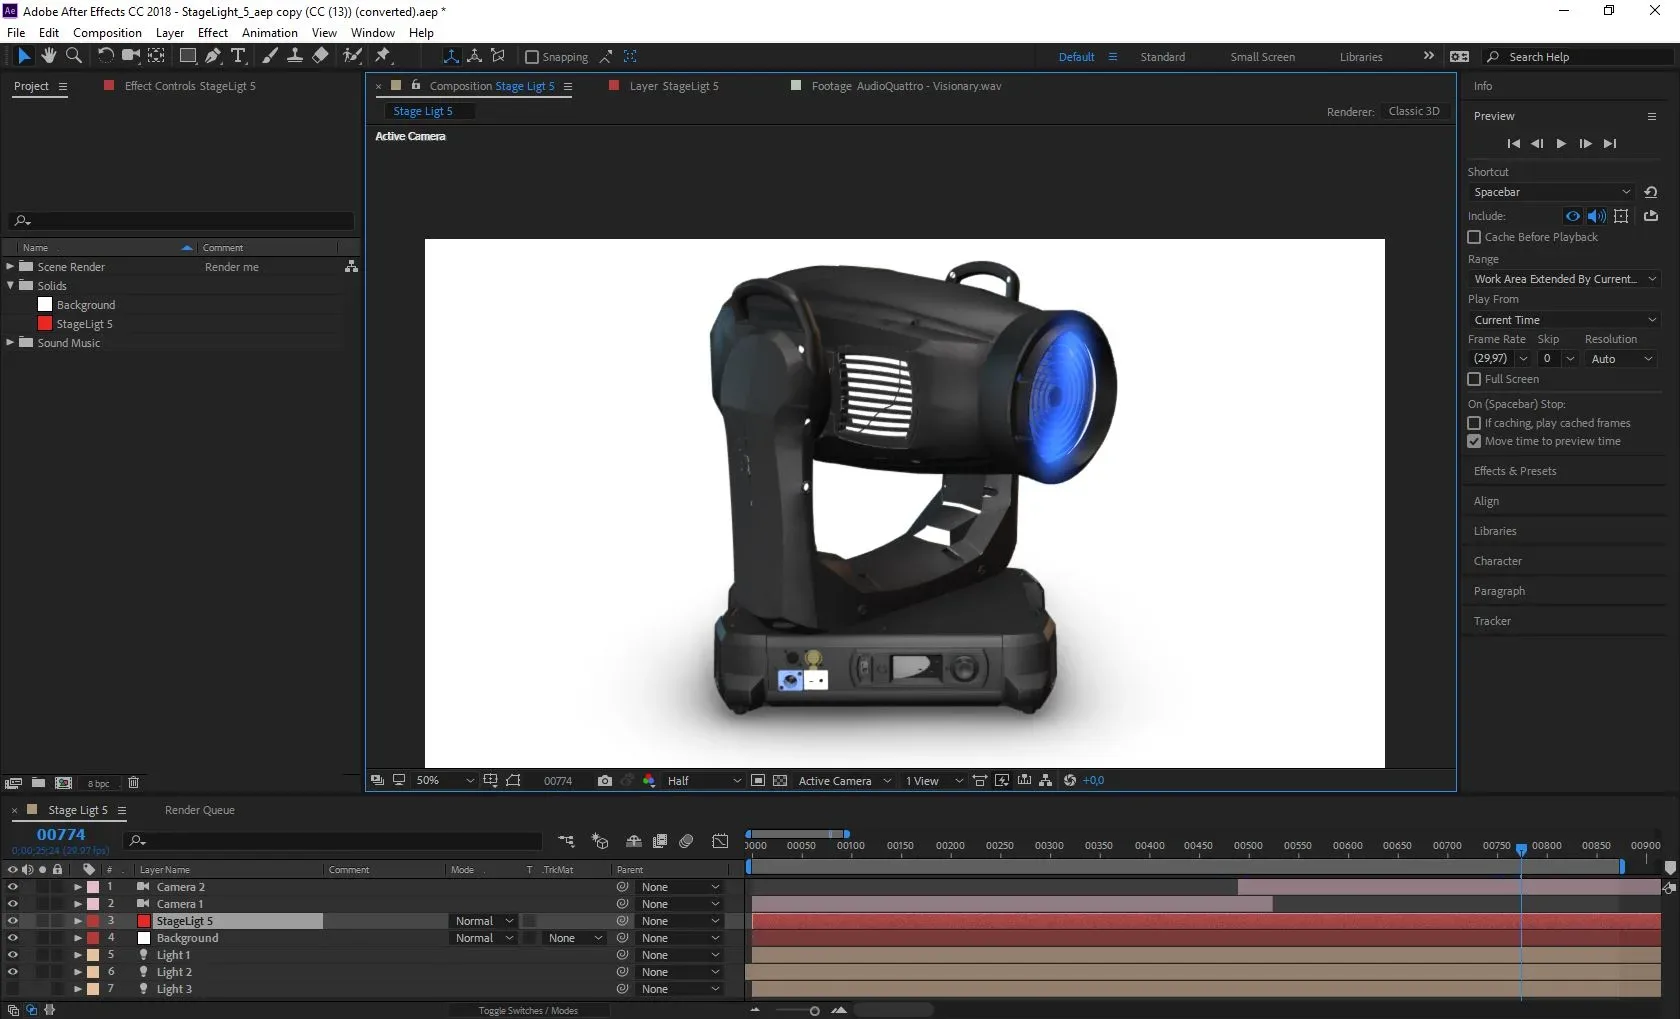Toggle include audio speaker in Preview panel
The width and height of the screenshot is (1680, 1019).
pos(1597,216)
